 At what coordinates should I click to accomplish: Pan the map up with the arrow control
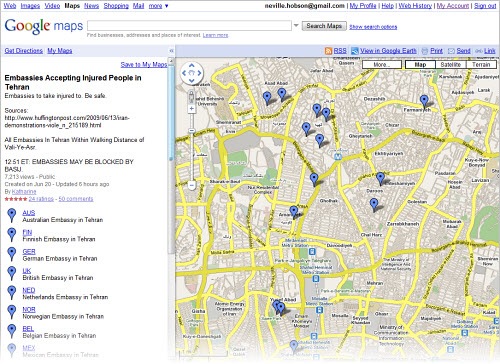coord(192,65)
